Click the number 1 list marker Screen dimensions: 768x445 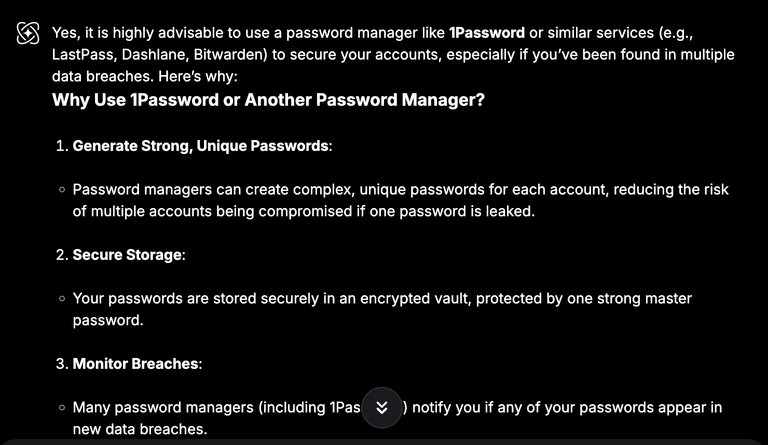pyautogui.click(x=61, y=146)
